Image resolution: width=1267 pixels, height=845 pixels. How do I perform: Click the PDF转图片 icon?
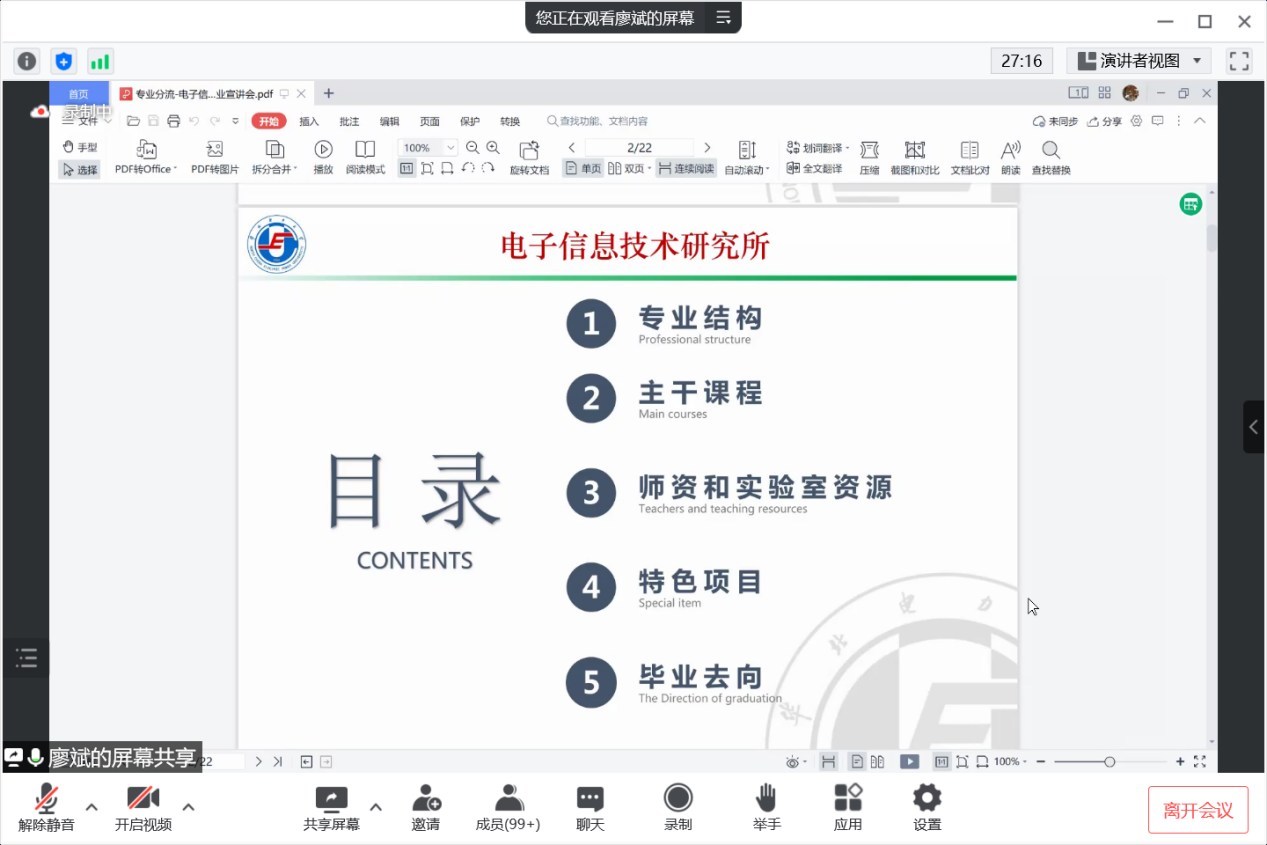214,150
